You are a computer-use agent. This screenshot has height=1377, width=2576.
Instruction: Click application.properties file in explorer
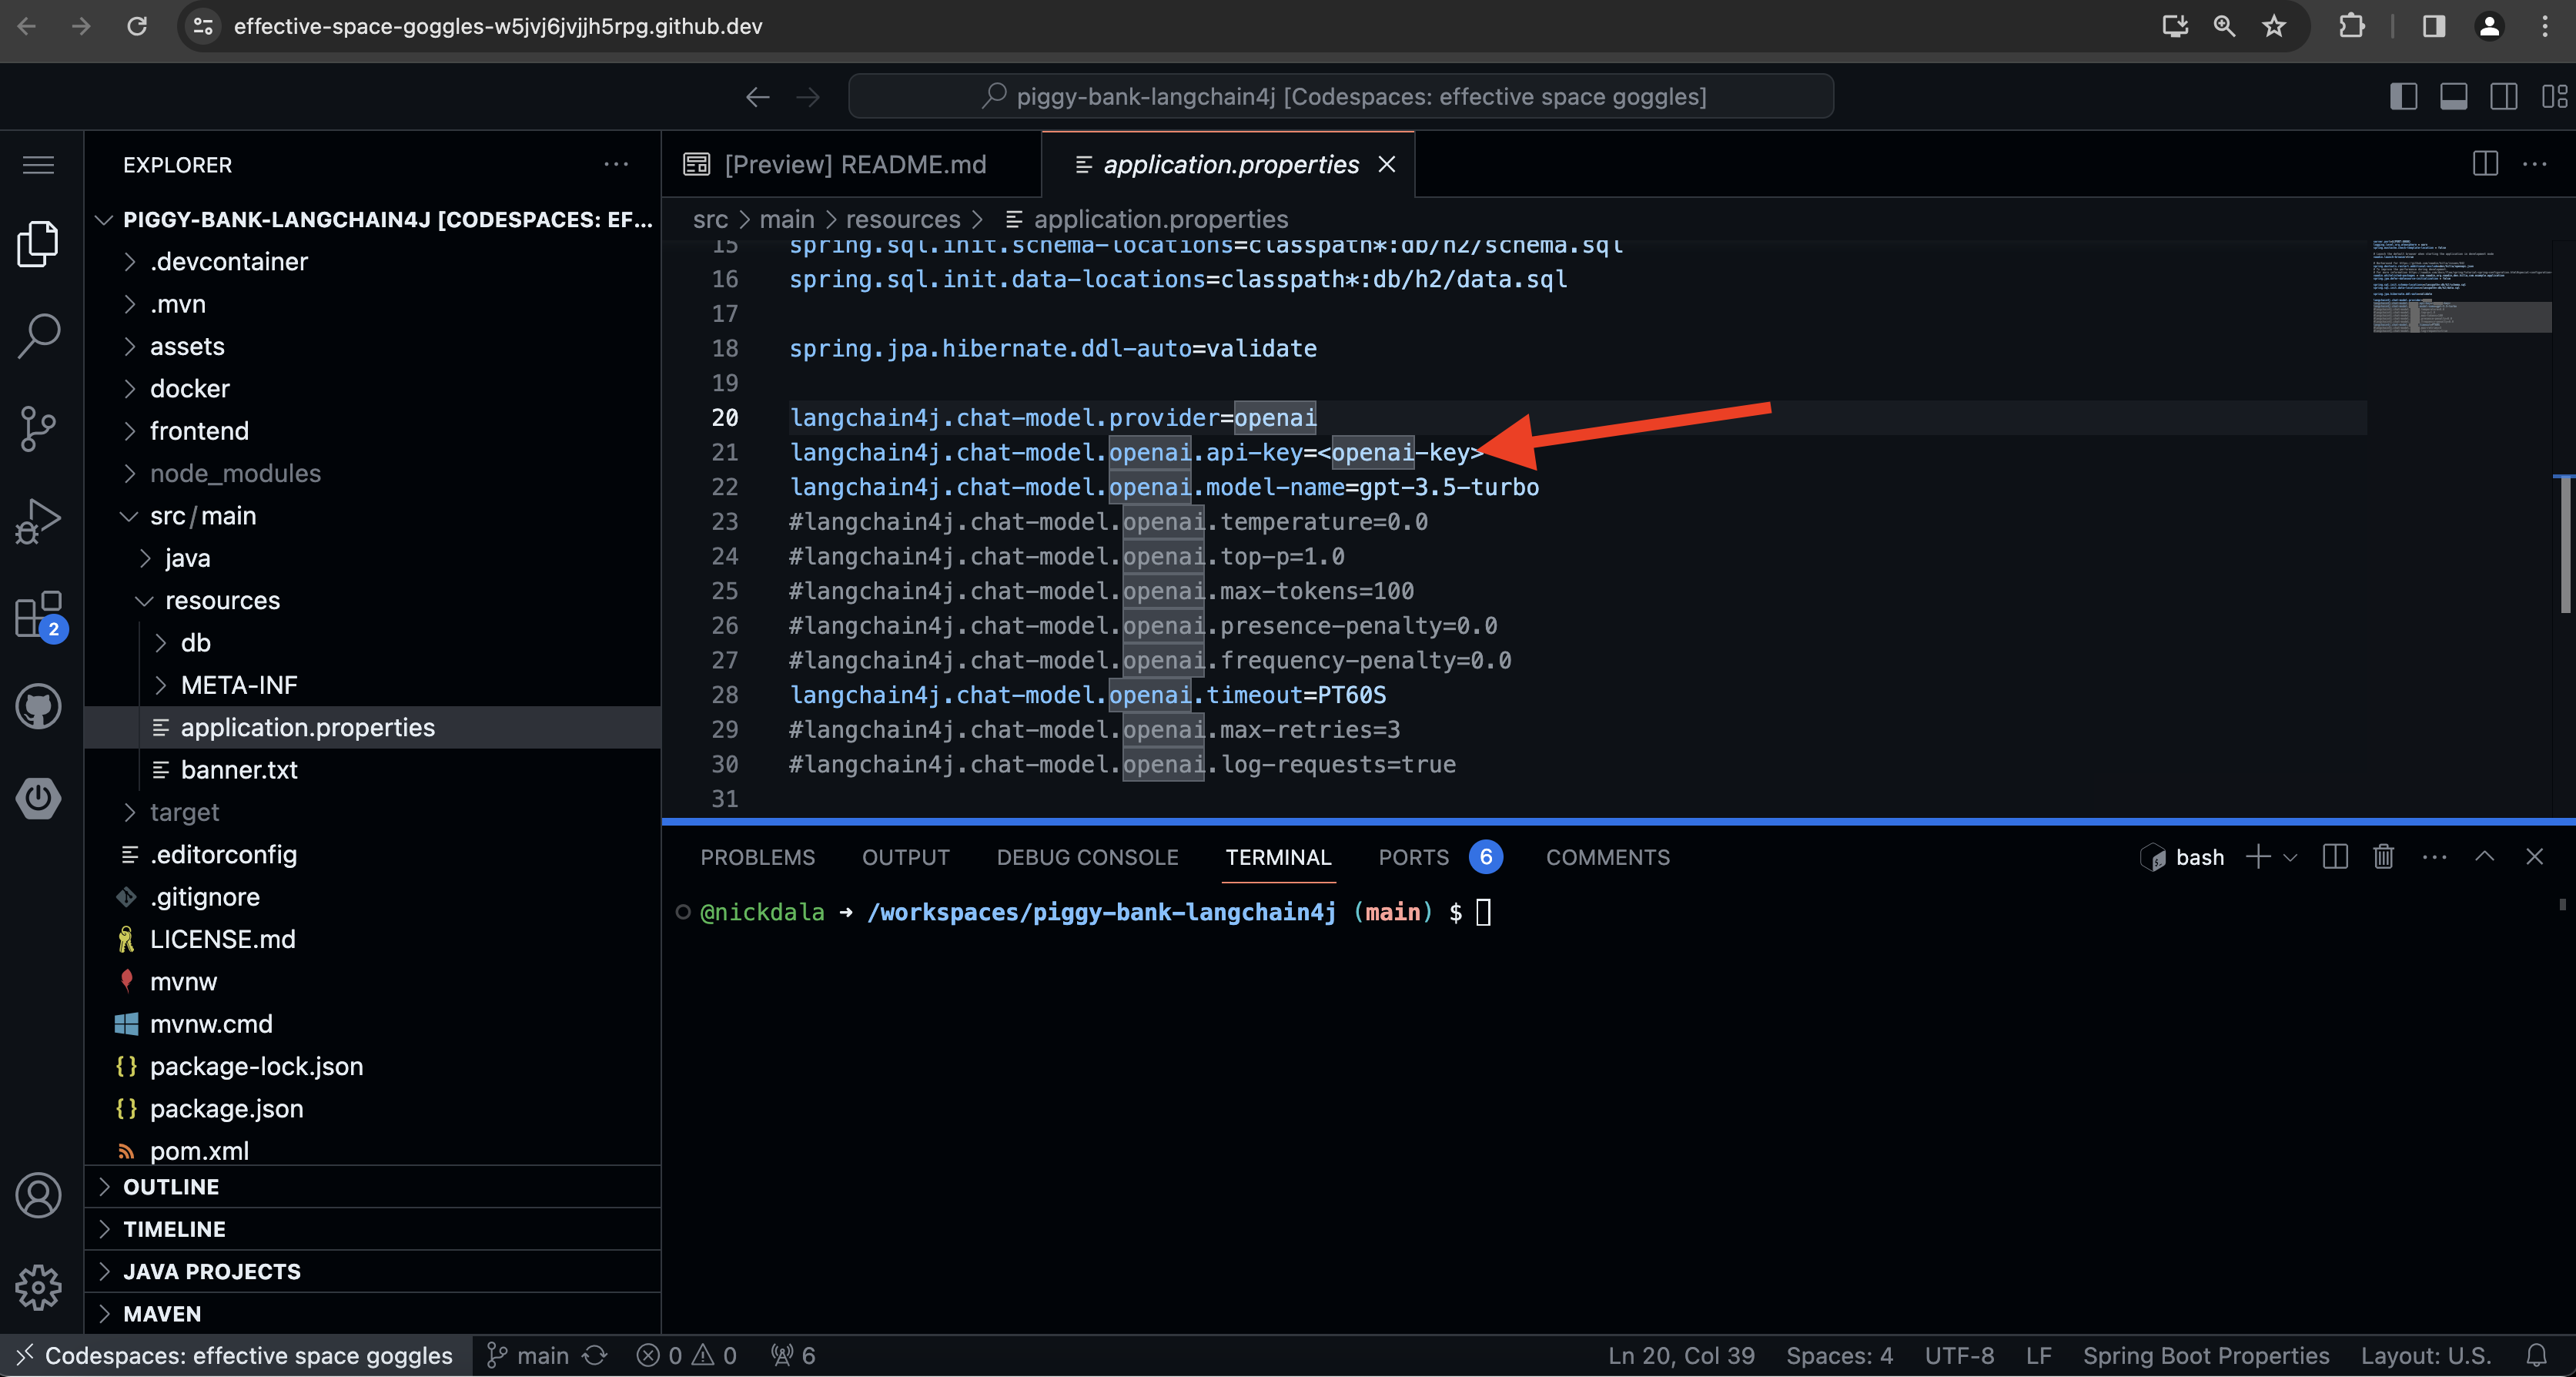[309, 728]
